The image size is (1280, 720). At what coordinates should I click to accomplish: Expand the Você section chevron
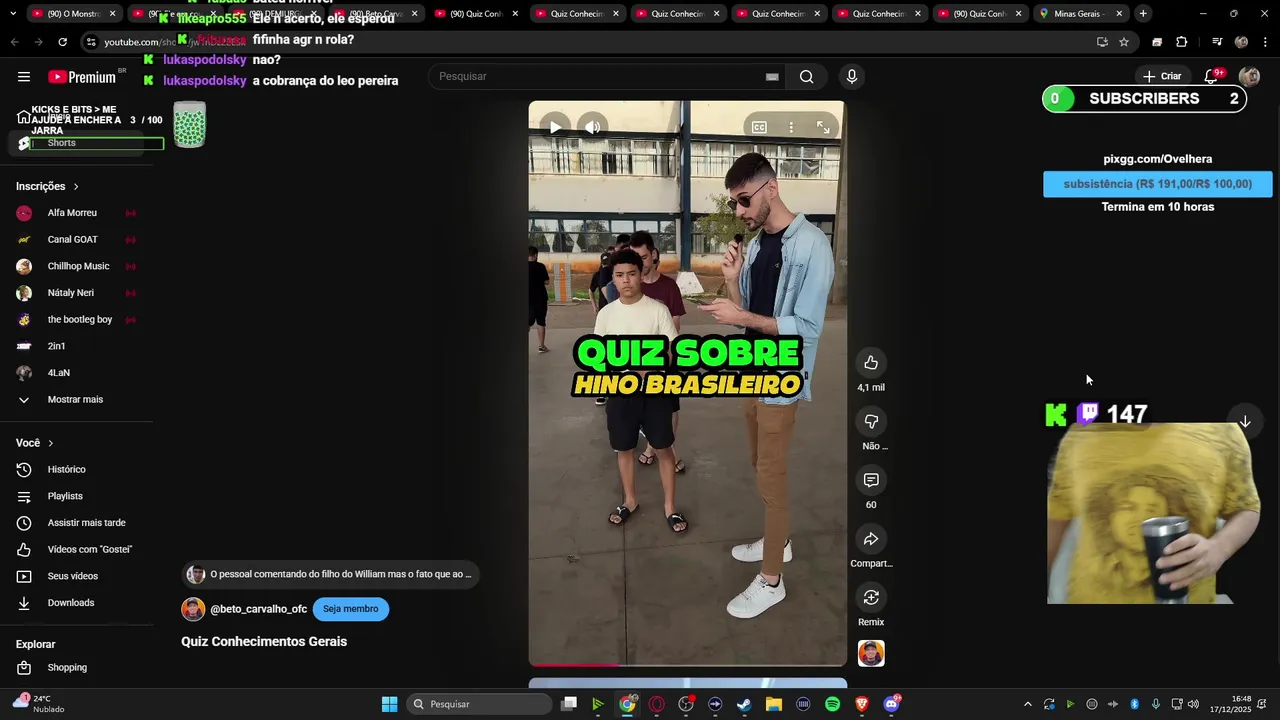point(51,443)
